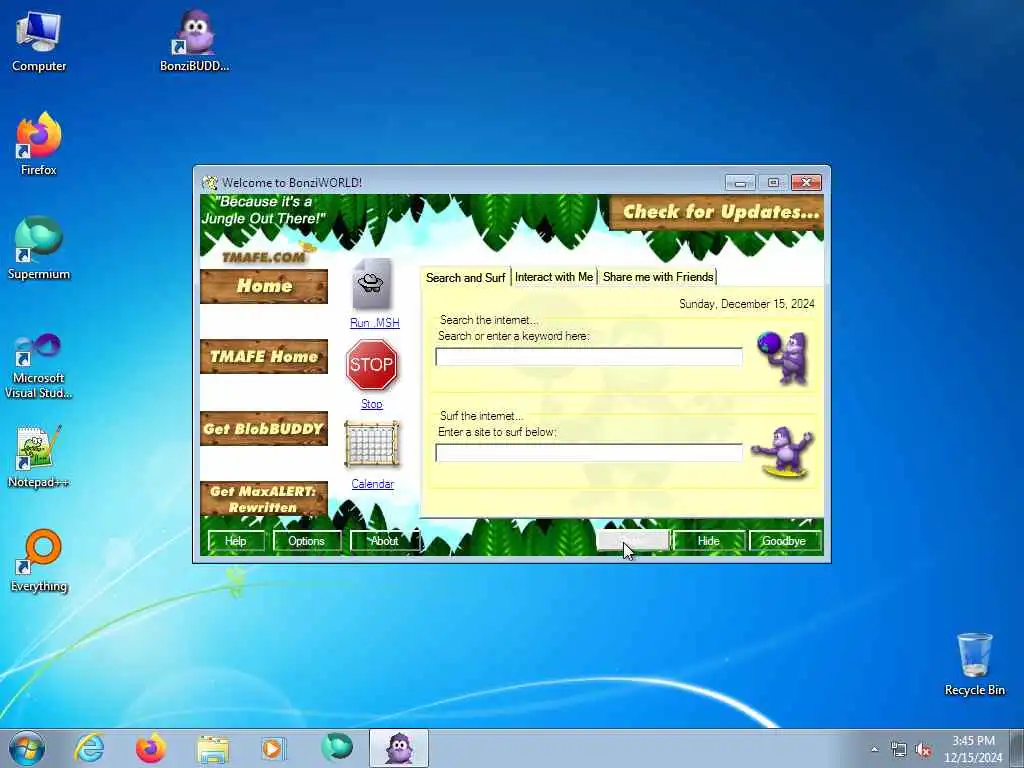Minimize the BonziWORLD window
Image resolution: width=1024 pixels, height=768 pixels.
tap(740, 183)
